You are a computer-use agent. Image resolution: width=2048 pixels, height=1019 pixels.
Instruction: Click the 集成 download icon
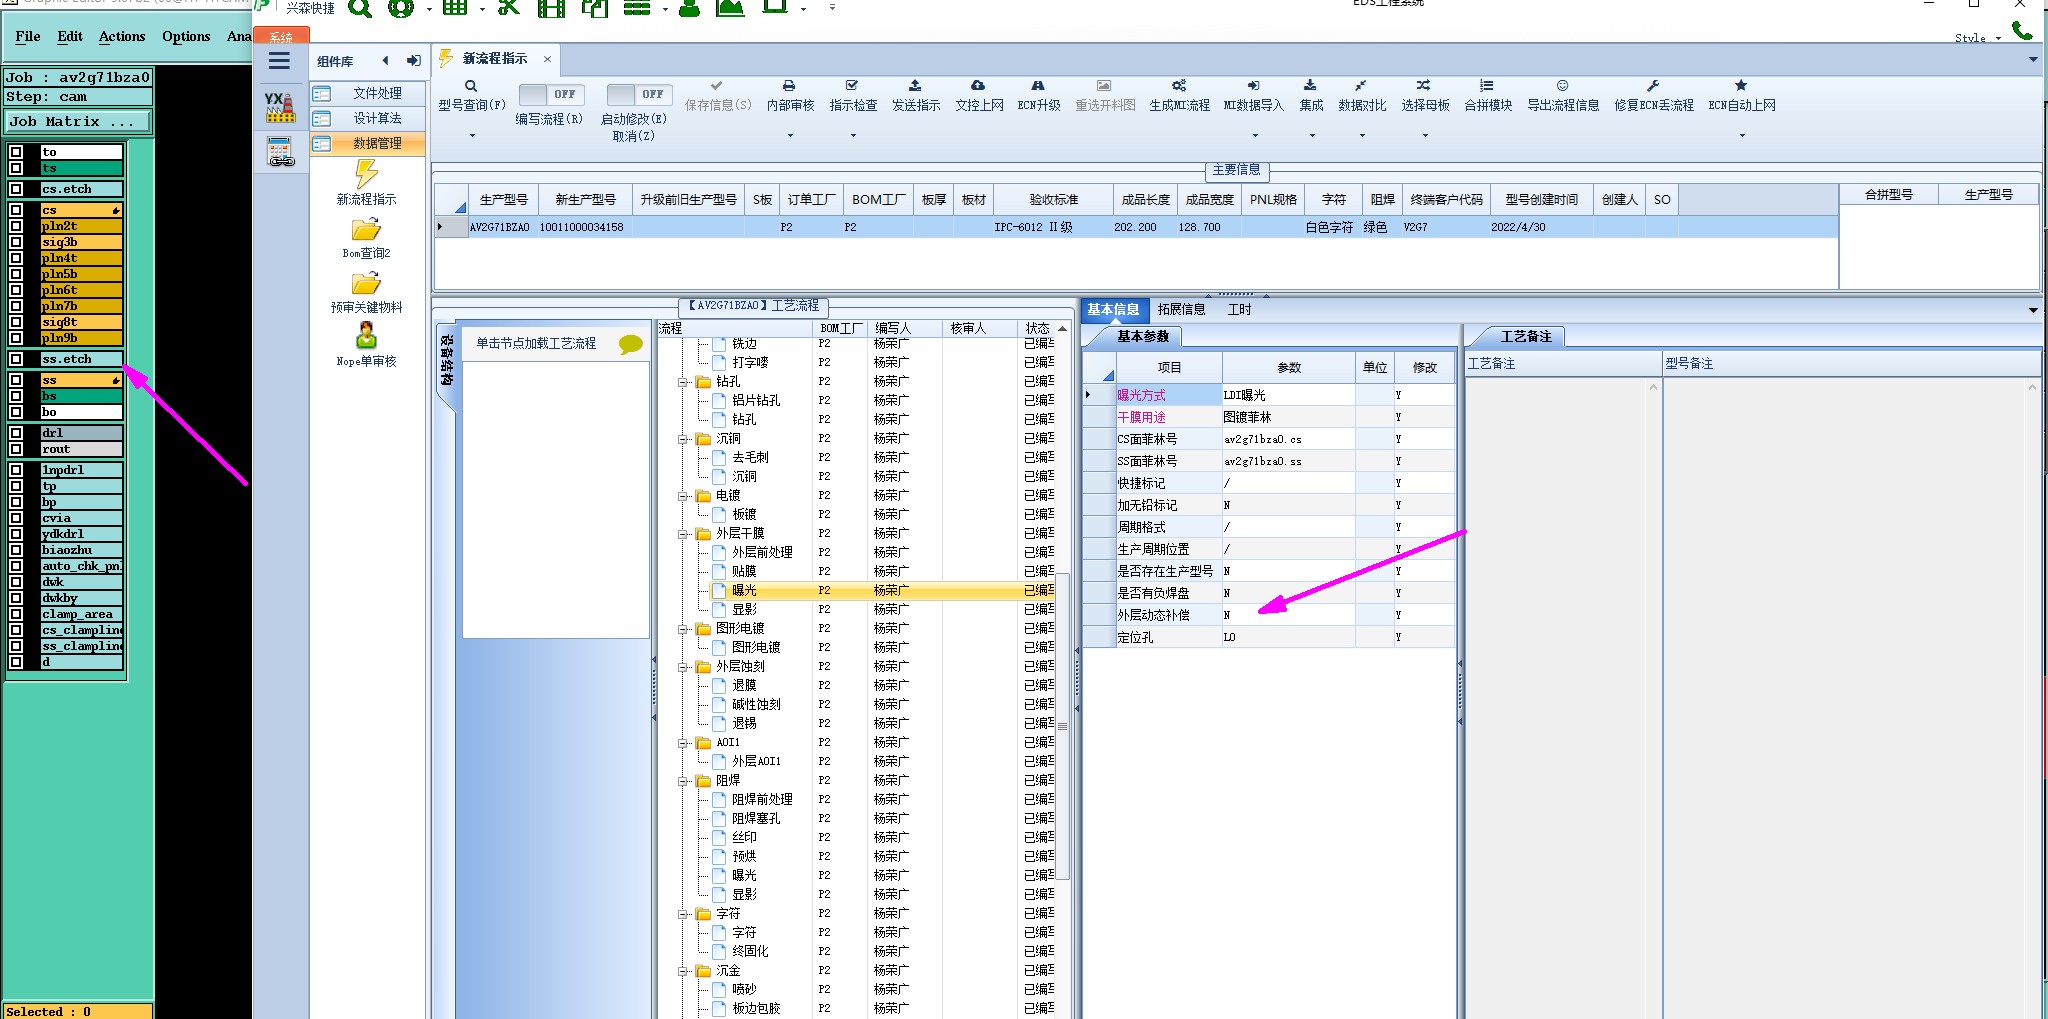[x=1310, y=86]
